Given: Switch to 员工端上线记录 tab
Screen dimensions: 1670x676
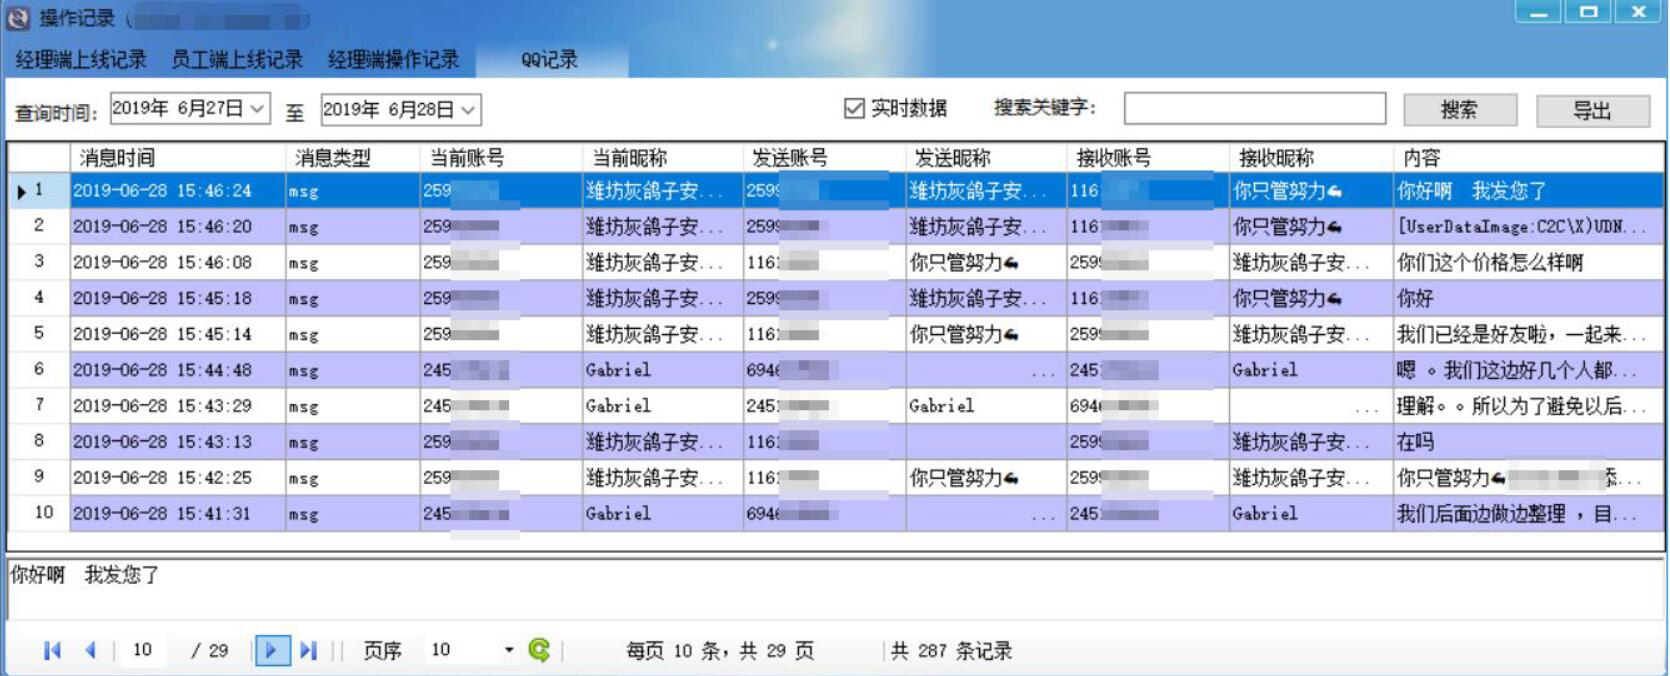Looking at the screenshot, I should [x=237, y=60].
